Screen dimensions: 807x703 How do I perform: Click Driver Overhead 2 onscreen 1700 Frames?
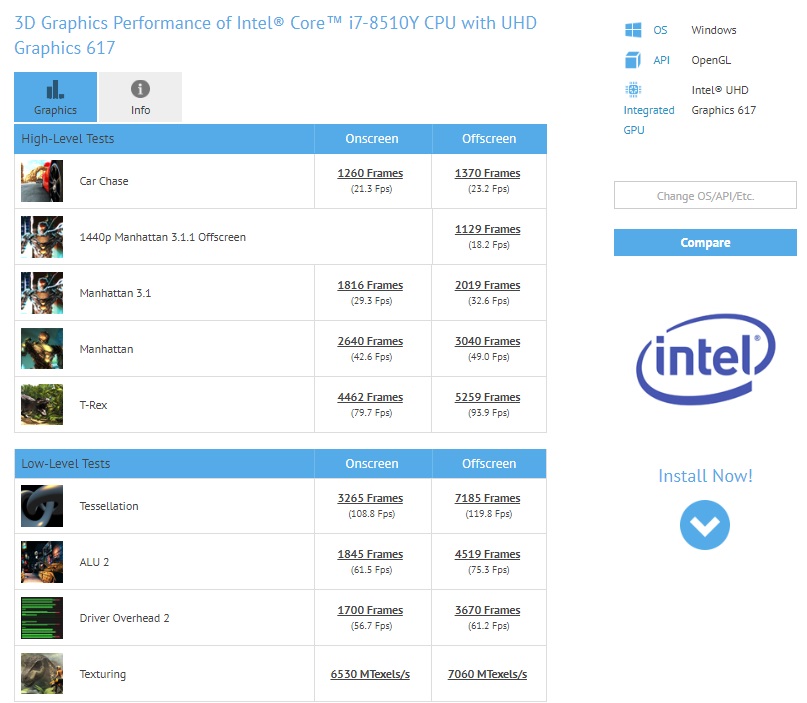(x=370, y=610)
